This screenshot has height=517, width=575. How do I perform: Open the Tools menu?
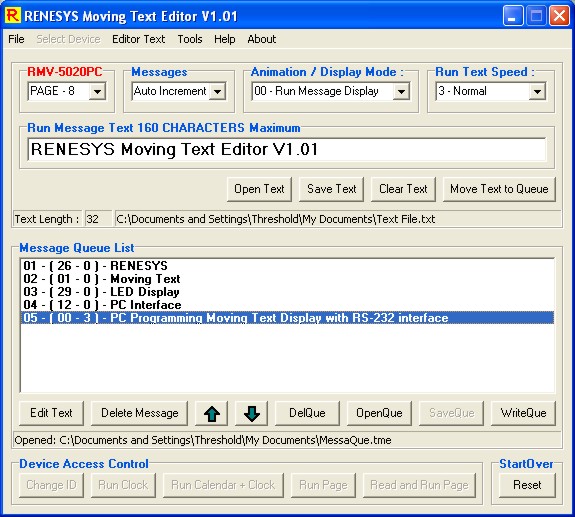point(190,39)
